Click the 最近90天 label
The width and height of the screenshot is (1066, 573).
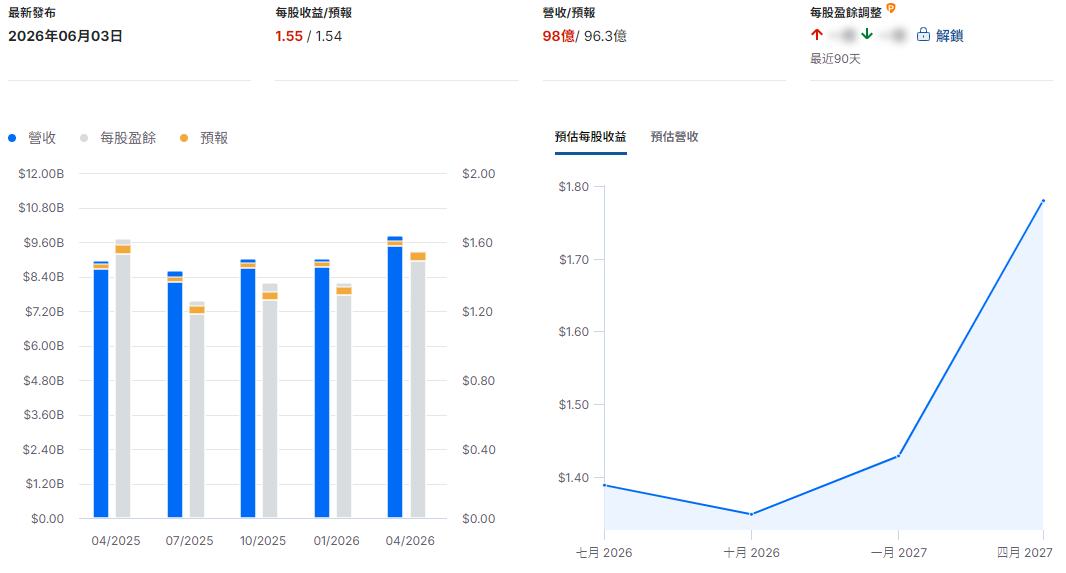(835, 59)
